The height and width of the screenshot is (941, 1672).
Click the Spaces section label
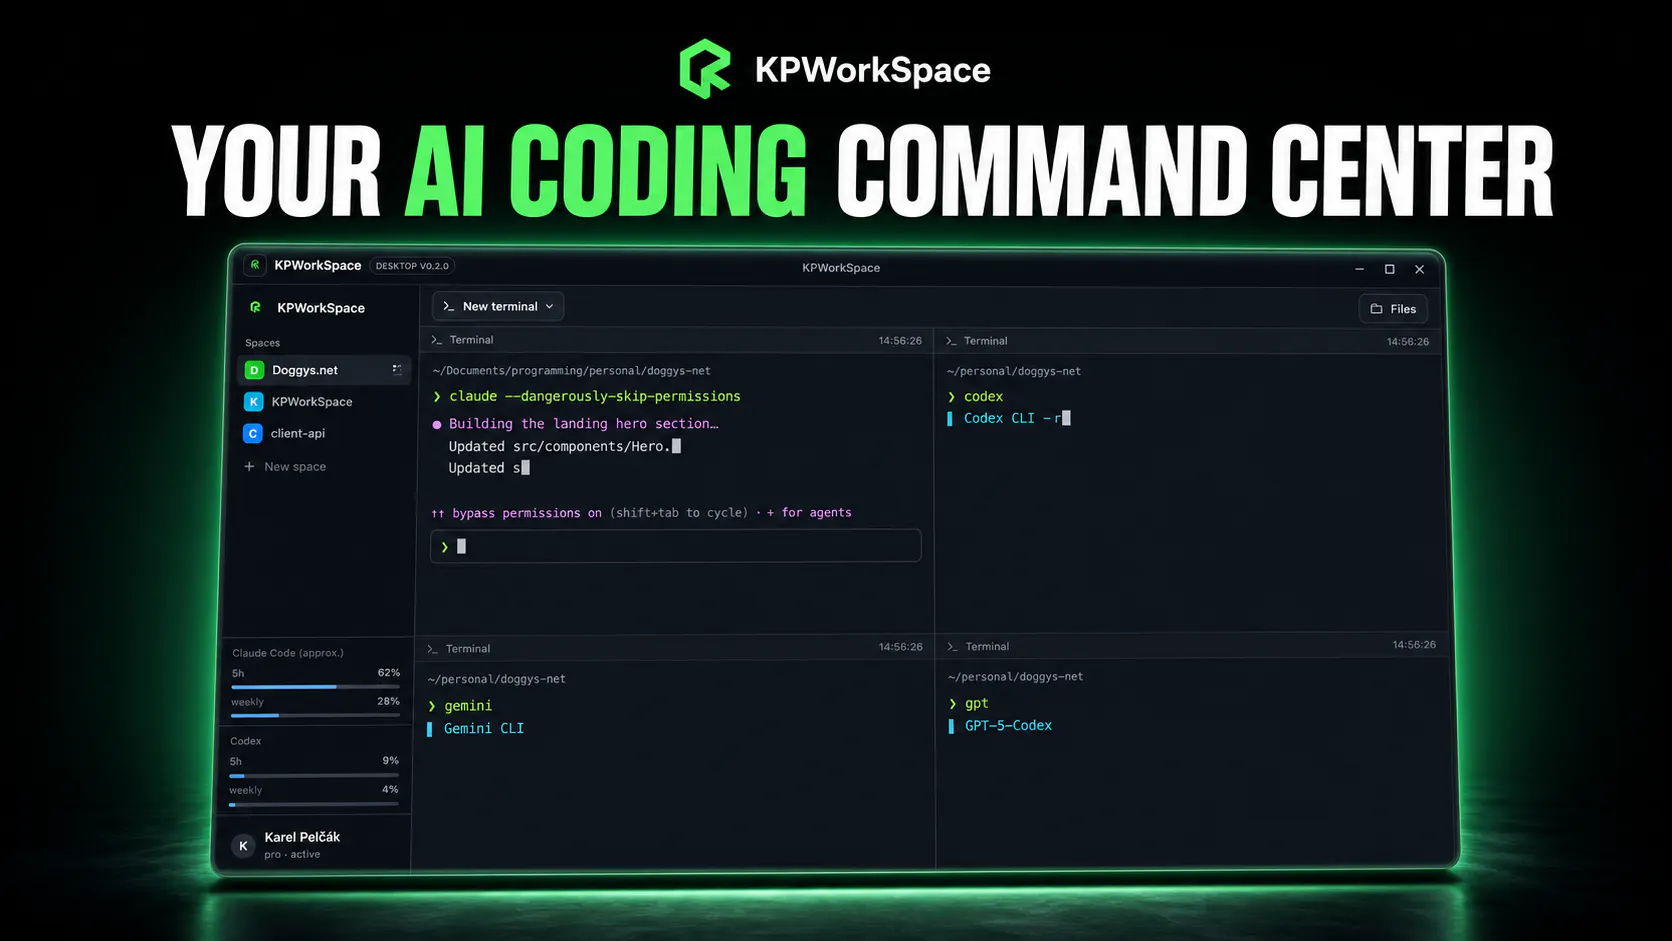(x=262, y=343)
